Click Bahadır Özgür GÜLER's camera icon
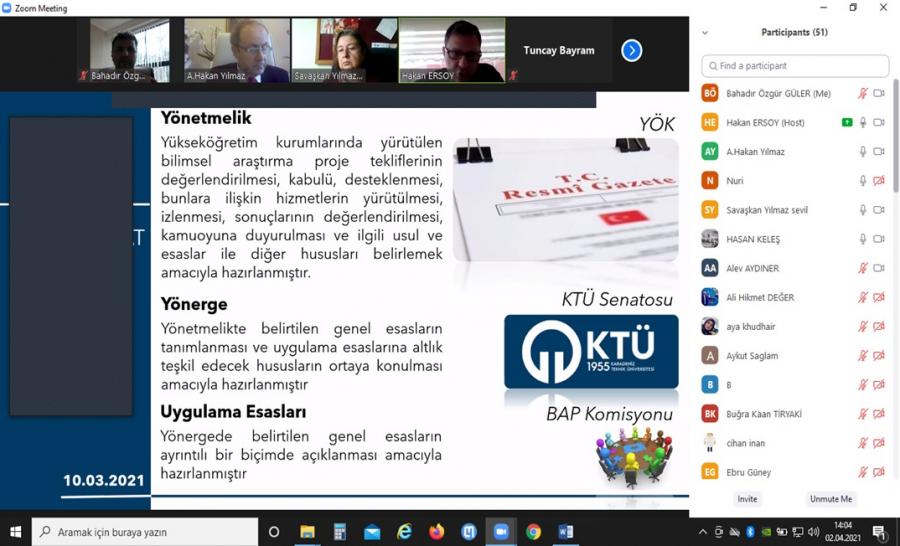 coord(879,94)
